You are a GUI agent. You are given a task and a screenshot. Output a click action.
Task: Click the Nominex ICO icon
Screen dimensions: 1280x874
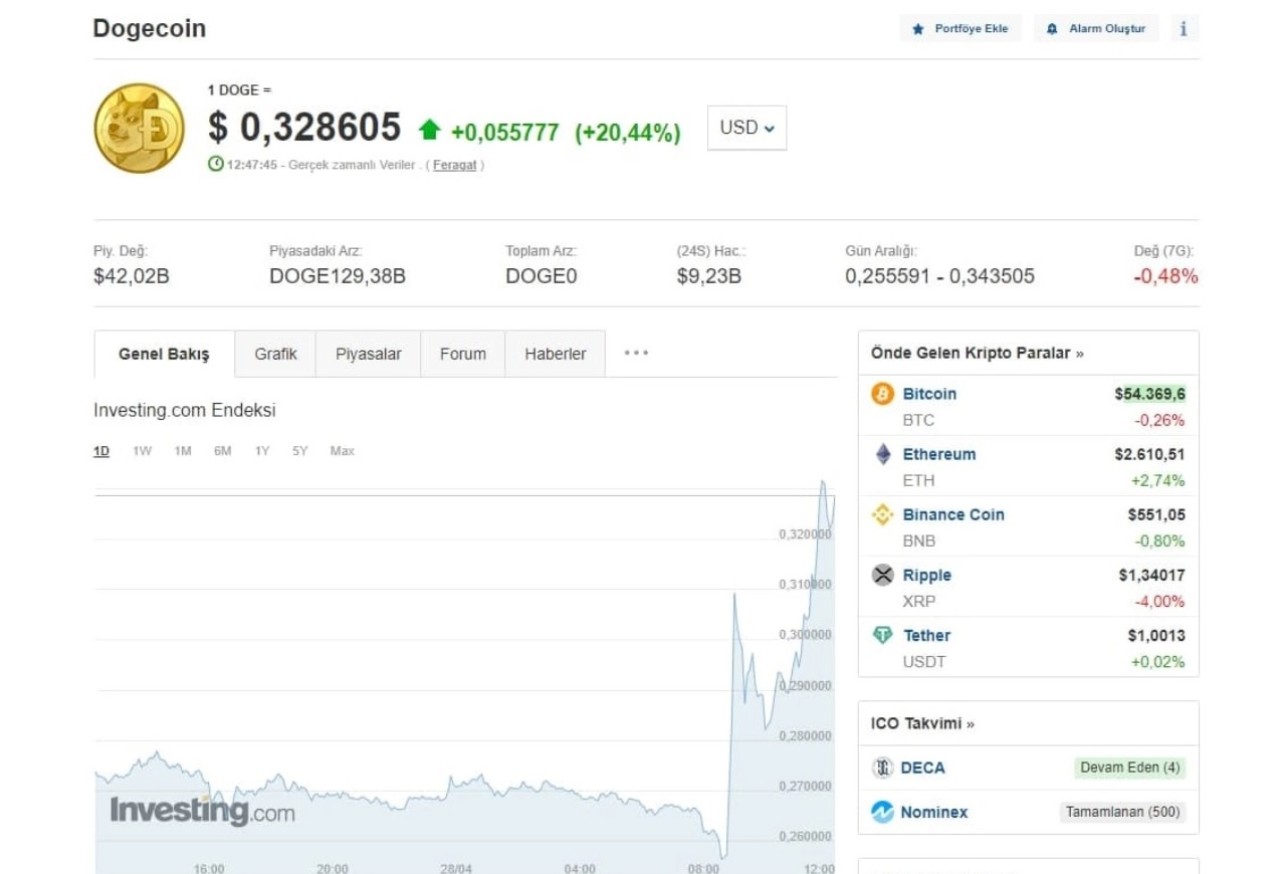tap(884, 812)
